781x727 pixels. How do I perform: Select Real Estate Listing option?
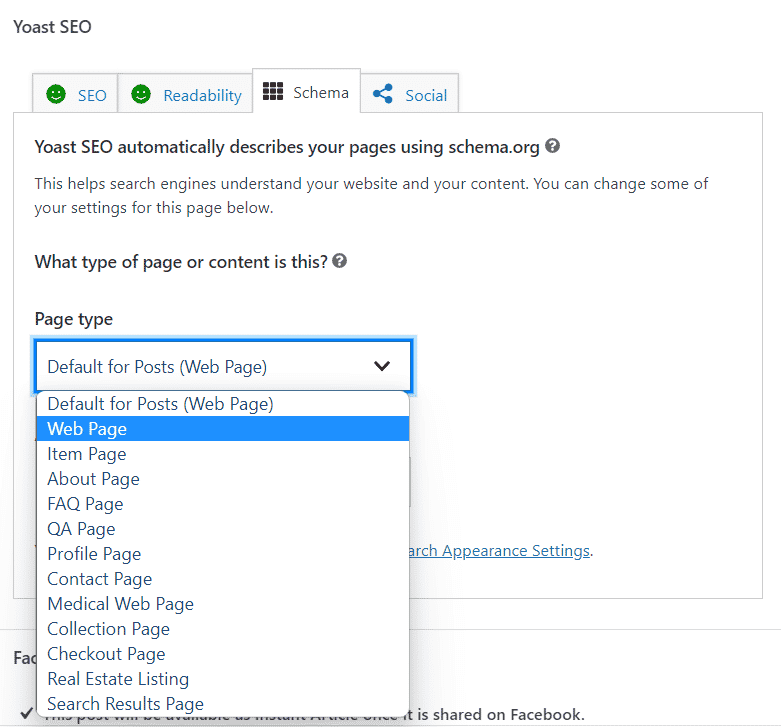coord(118,679)
